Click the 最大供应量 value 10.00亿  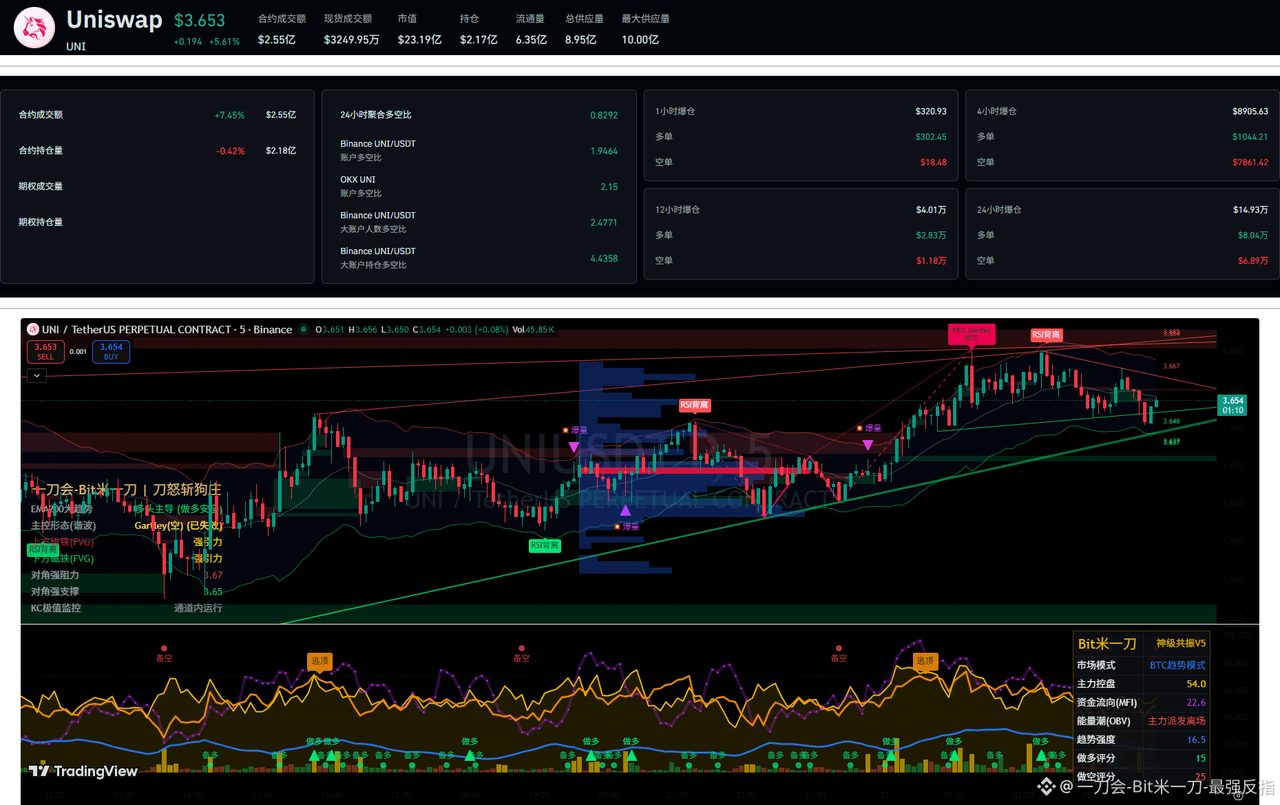[x=640, y=40]
